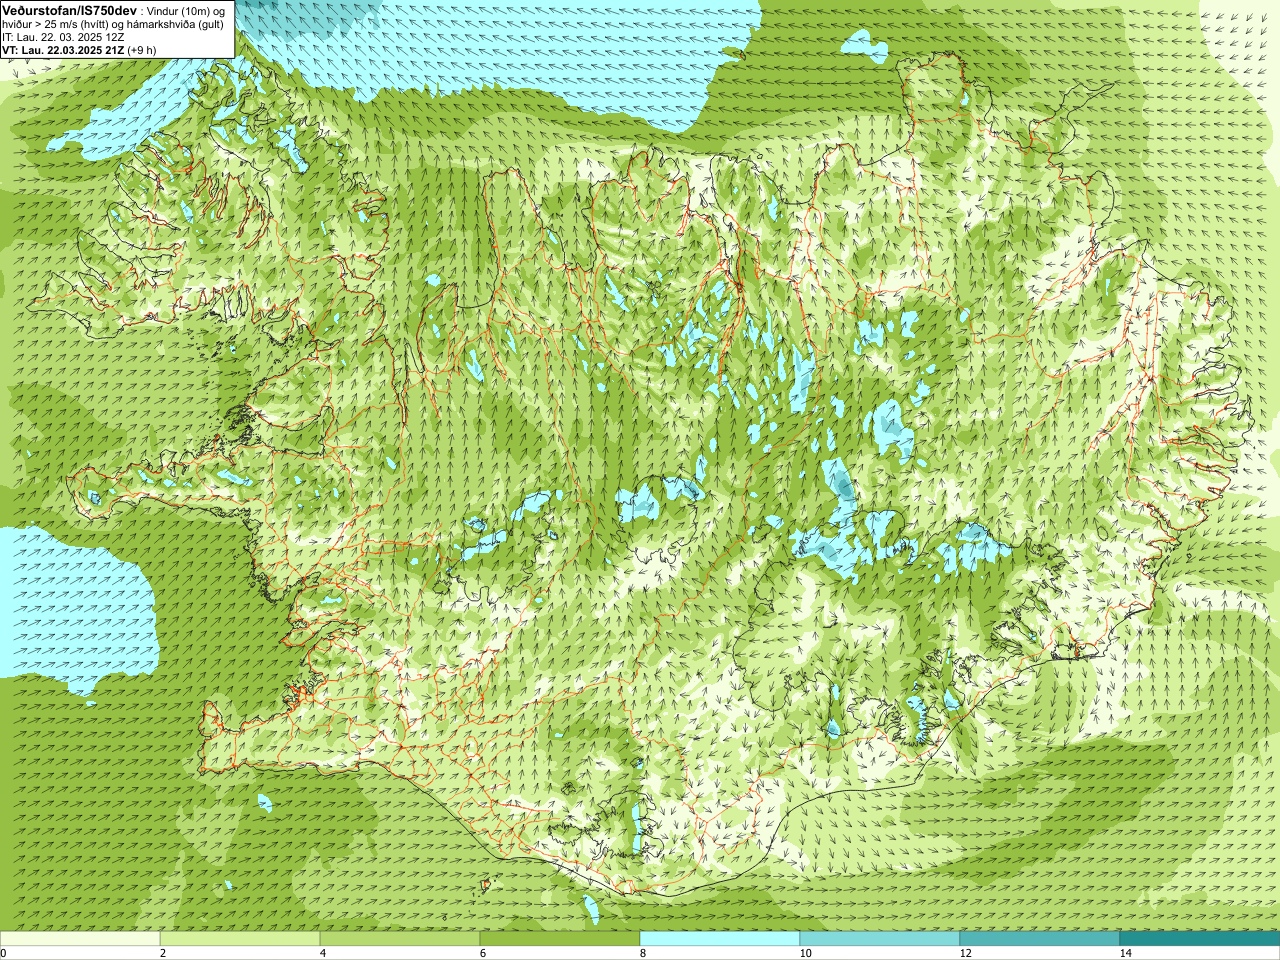Click the light cyan 8–10 m/s legend swatch
The width and height of the screenshot is (1280, 960).
click(x=720, y=939)
